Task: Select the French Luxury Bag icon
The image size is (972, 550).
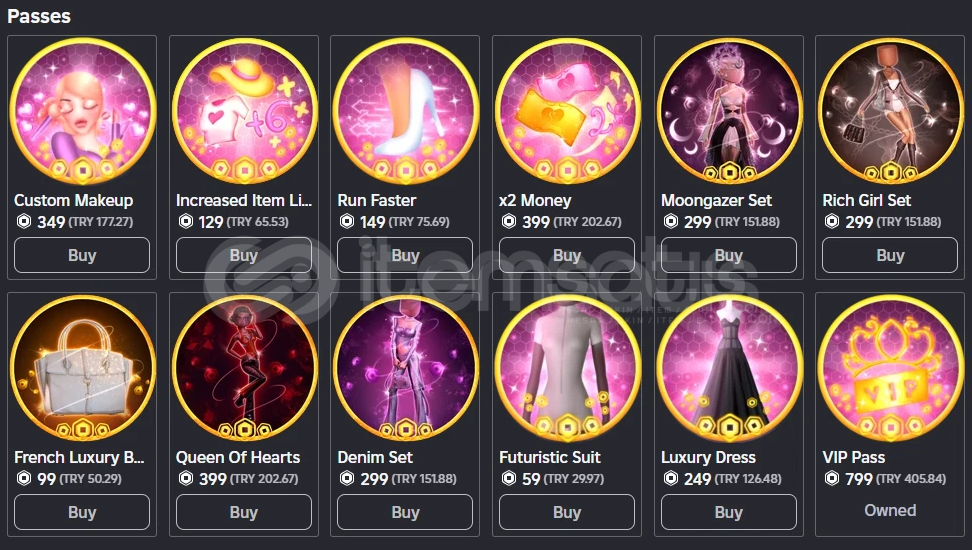Action: point(82,368)
